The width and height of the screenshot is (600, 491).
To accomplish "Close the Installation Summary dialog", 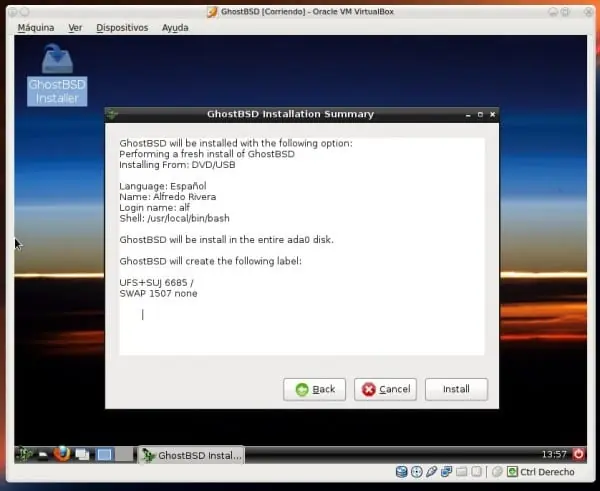I will pyautogui.click(x=492, y=114).
